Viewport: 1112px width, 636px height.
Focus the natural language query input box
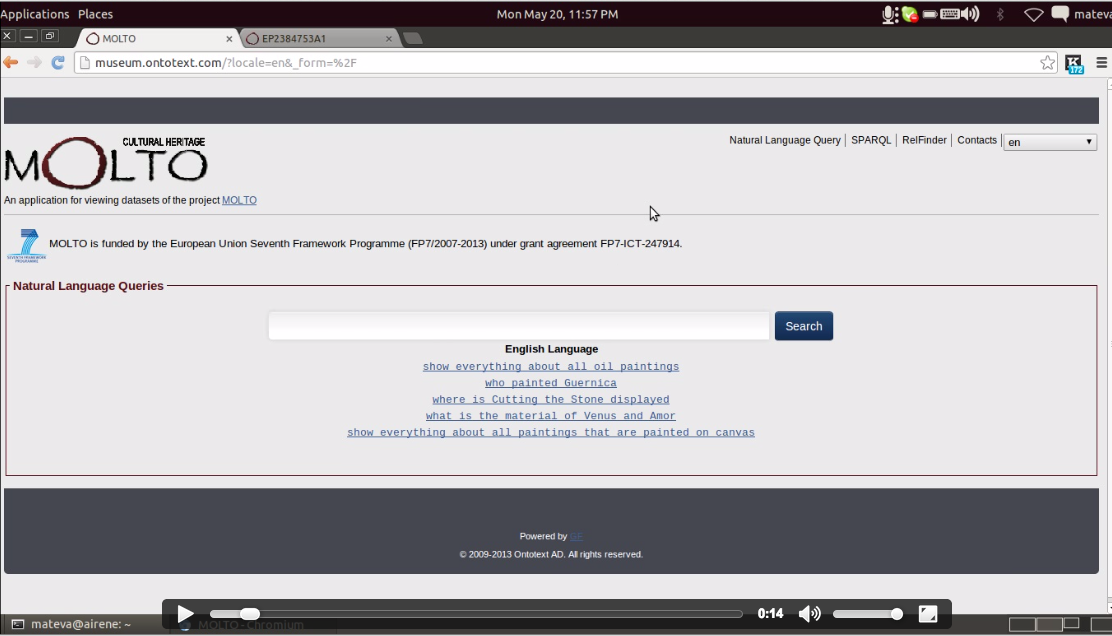(x=518, y=326)
